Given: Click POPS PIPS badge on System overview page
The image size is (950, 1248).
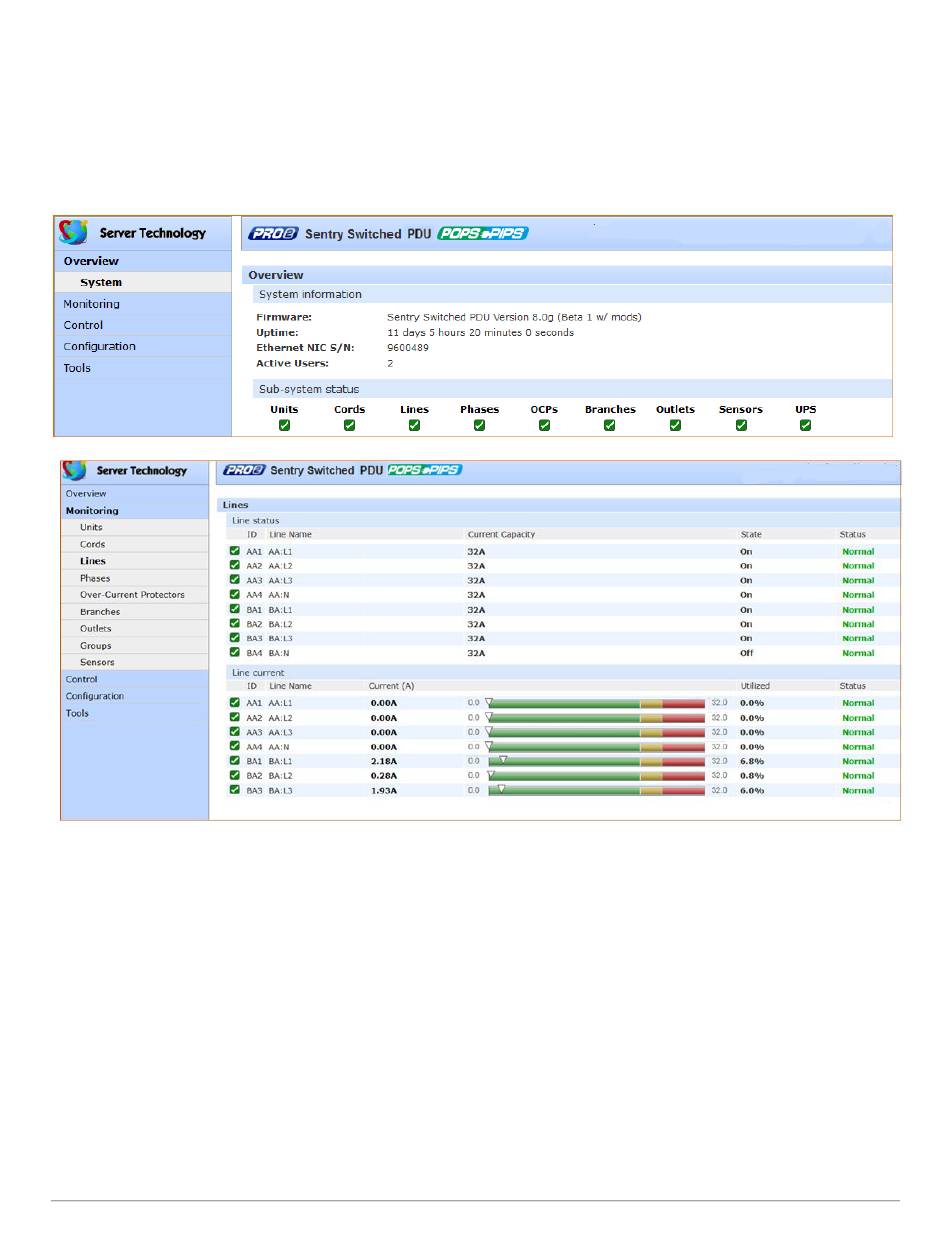Looking at the screenshot, I should 484,234.
